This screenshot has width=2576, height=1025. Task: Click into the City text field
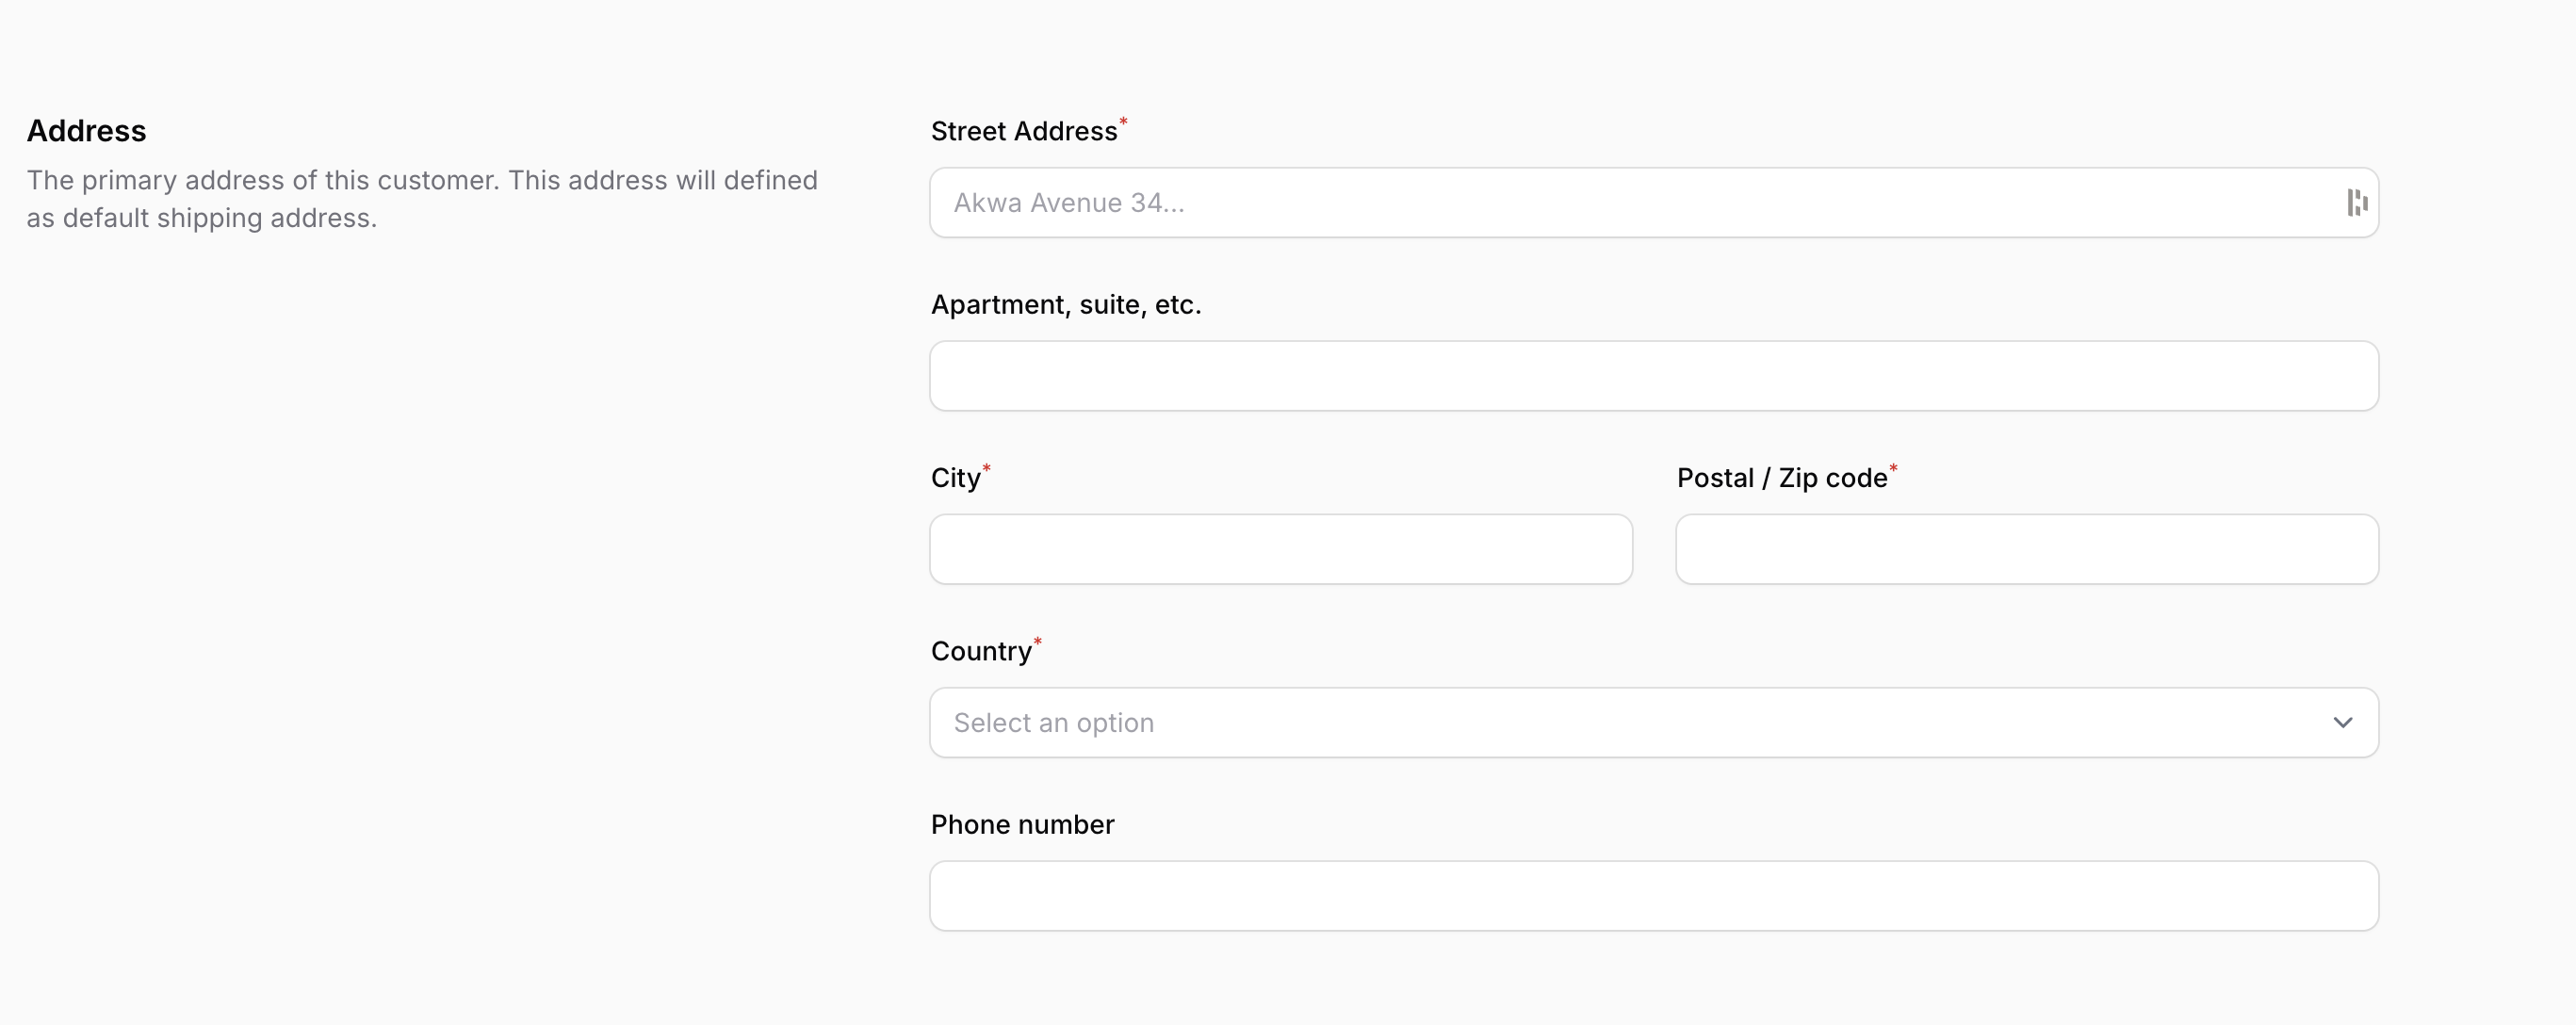[1280, 549]
